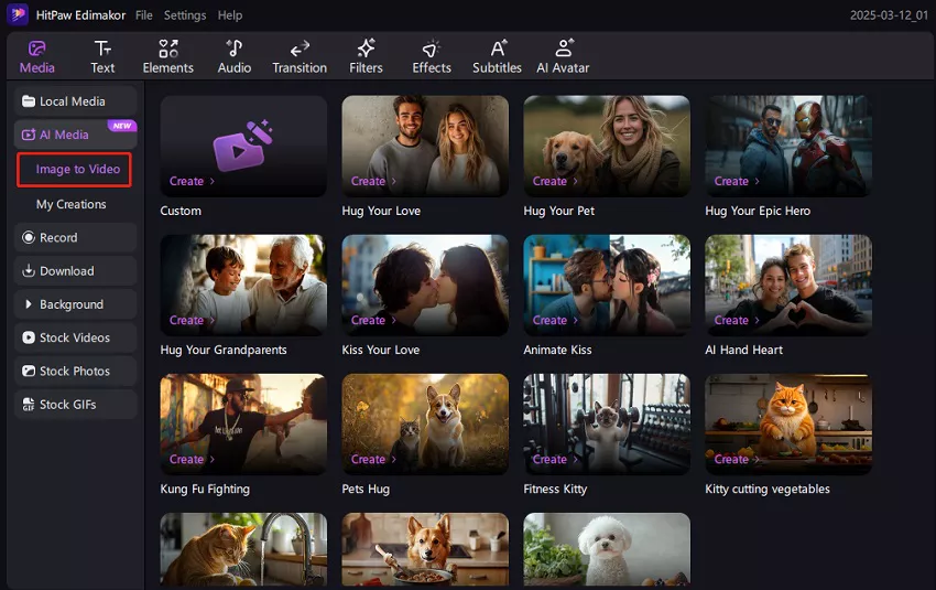Select the cat at faucet thumbnail
The width and height of the screenshot is (936, 590).
point(244,549)
